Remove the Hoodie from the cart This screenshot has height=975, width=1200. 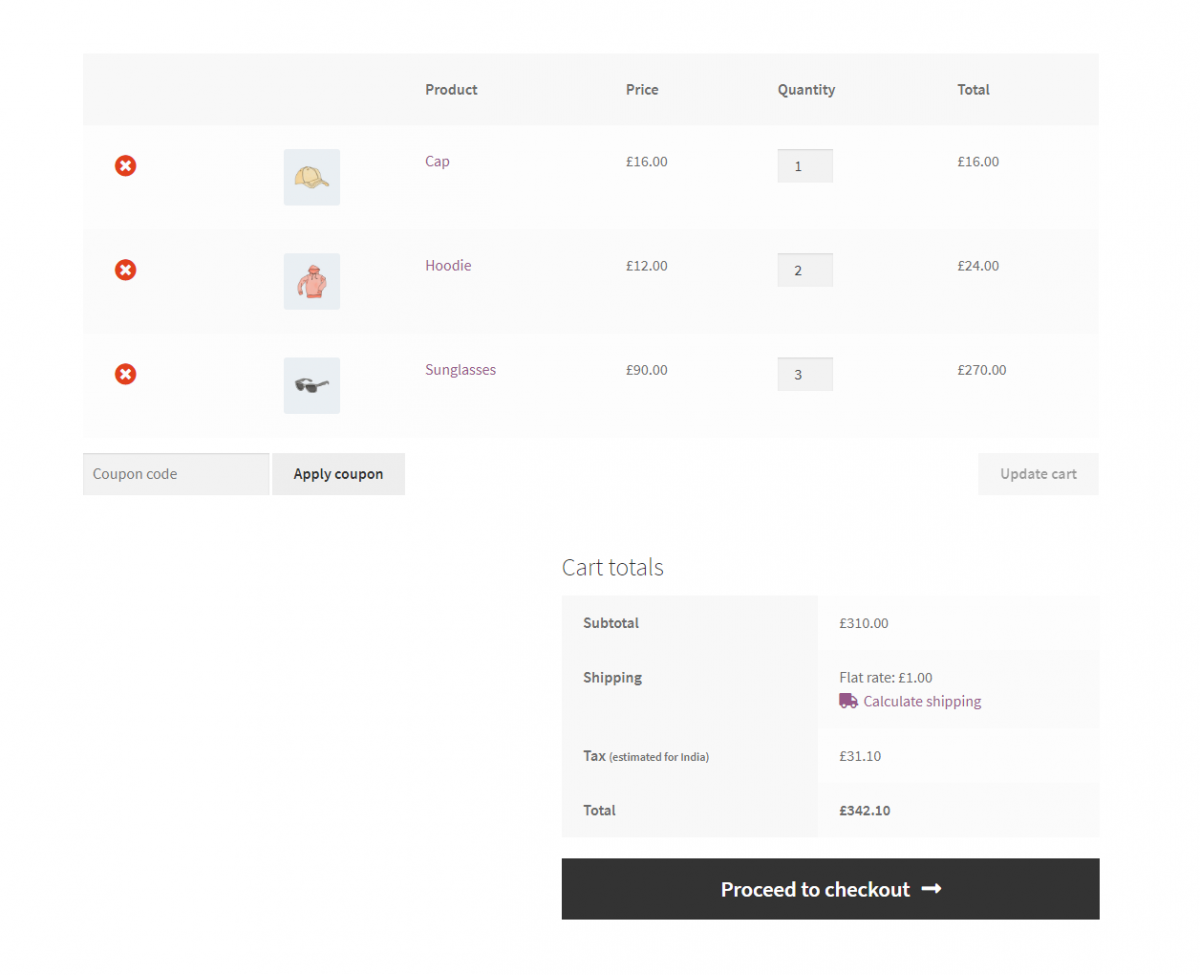125,269
